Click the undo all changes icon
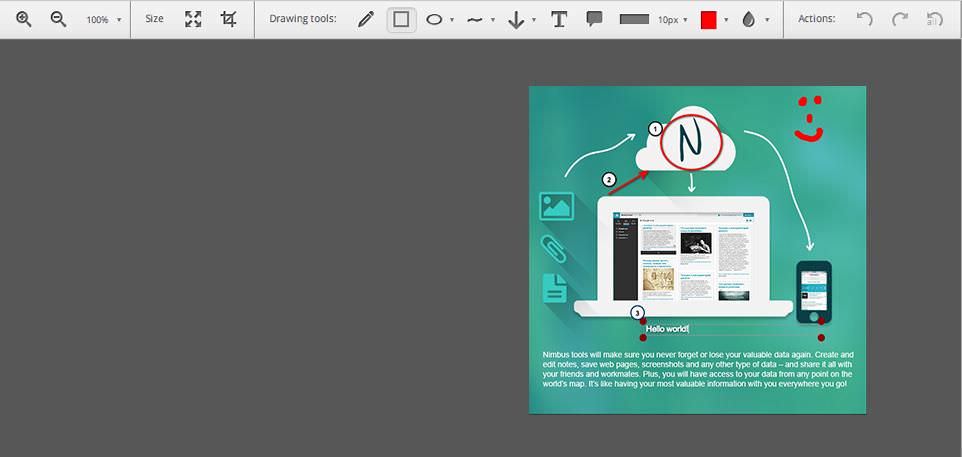Viewport: 962px width, 457px height. coord(934,19)
